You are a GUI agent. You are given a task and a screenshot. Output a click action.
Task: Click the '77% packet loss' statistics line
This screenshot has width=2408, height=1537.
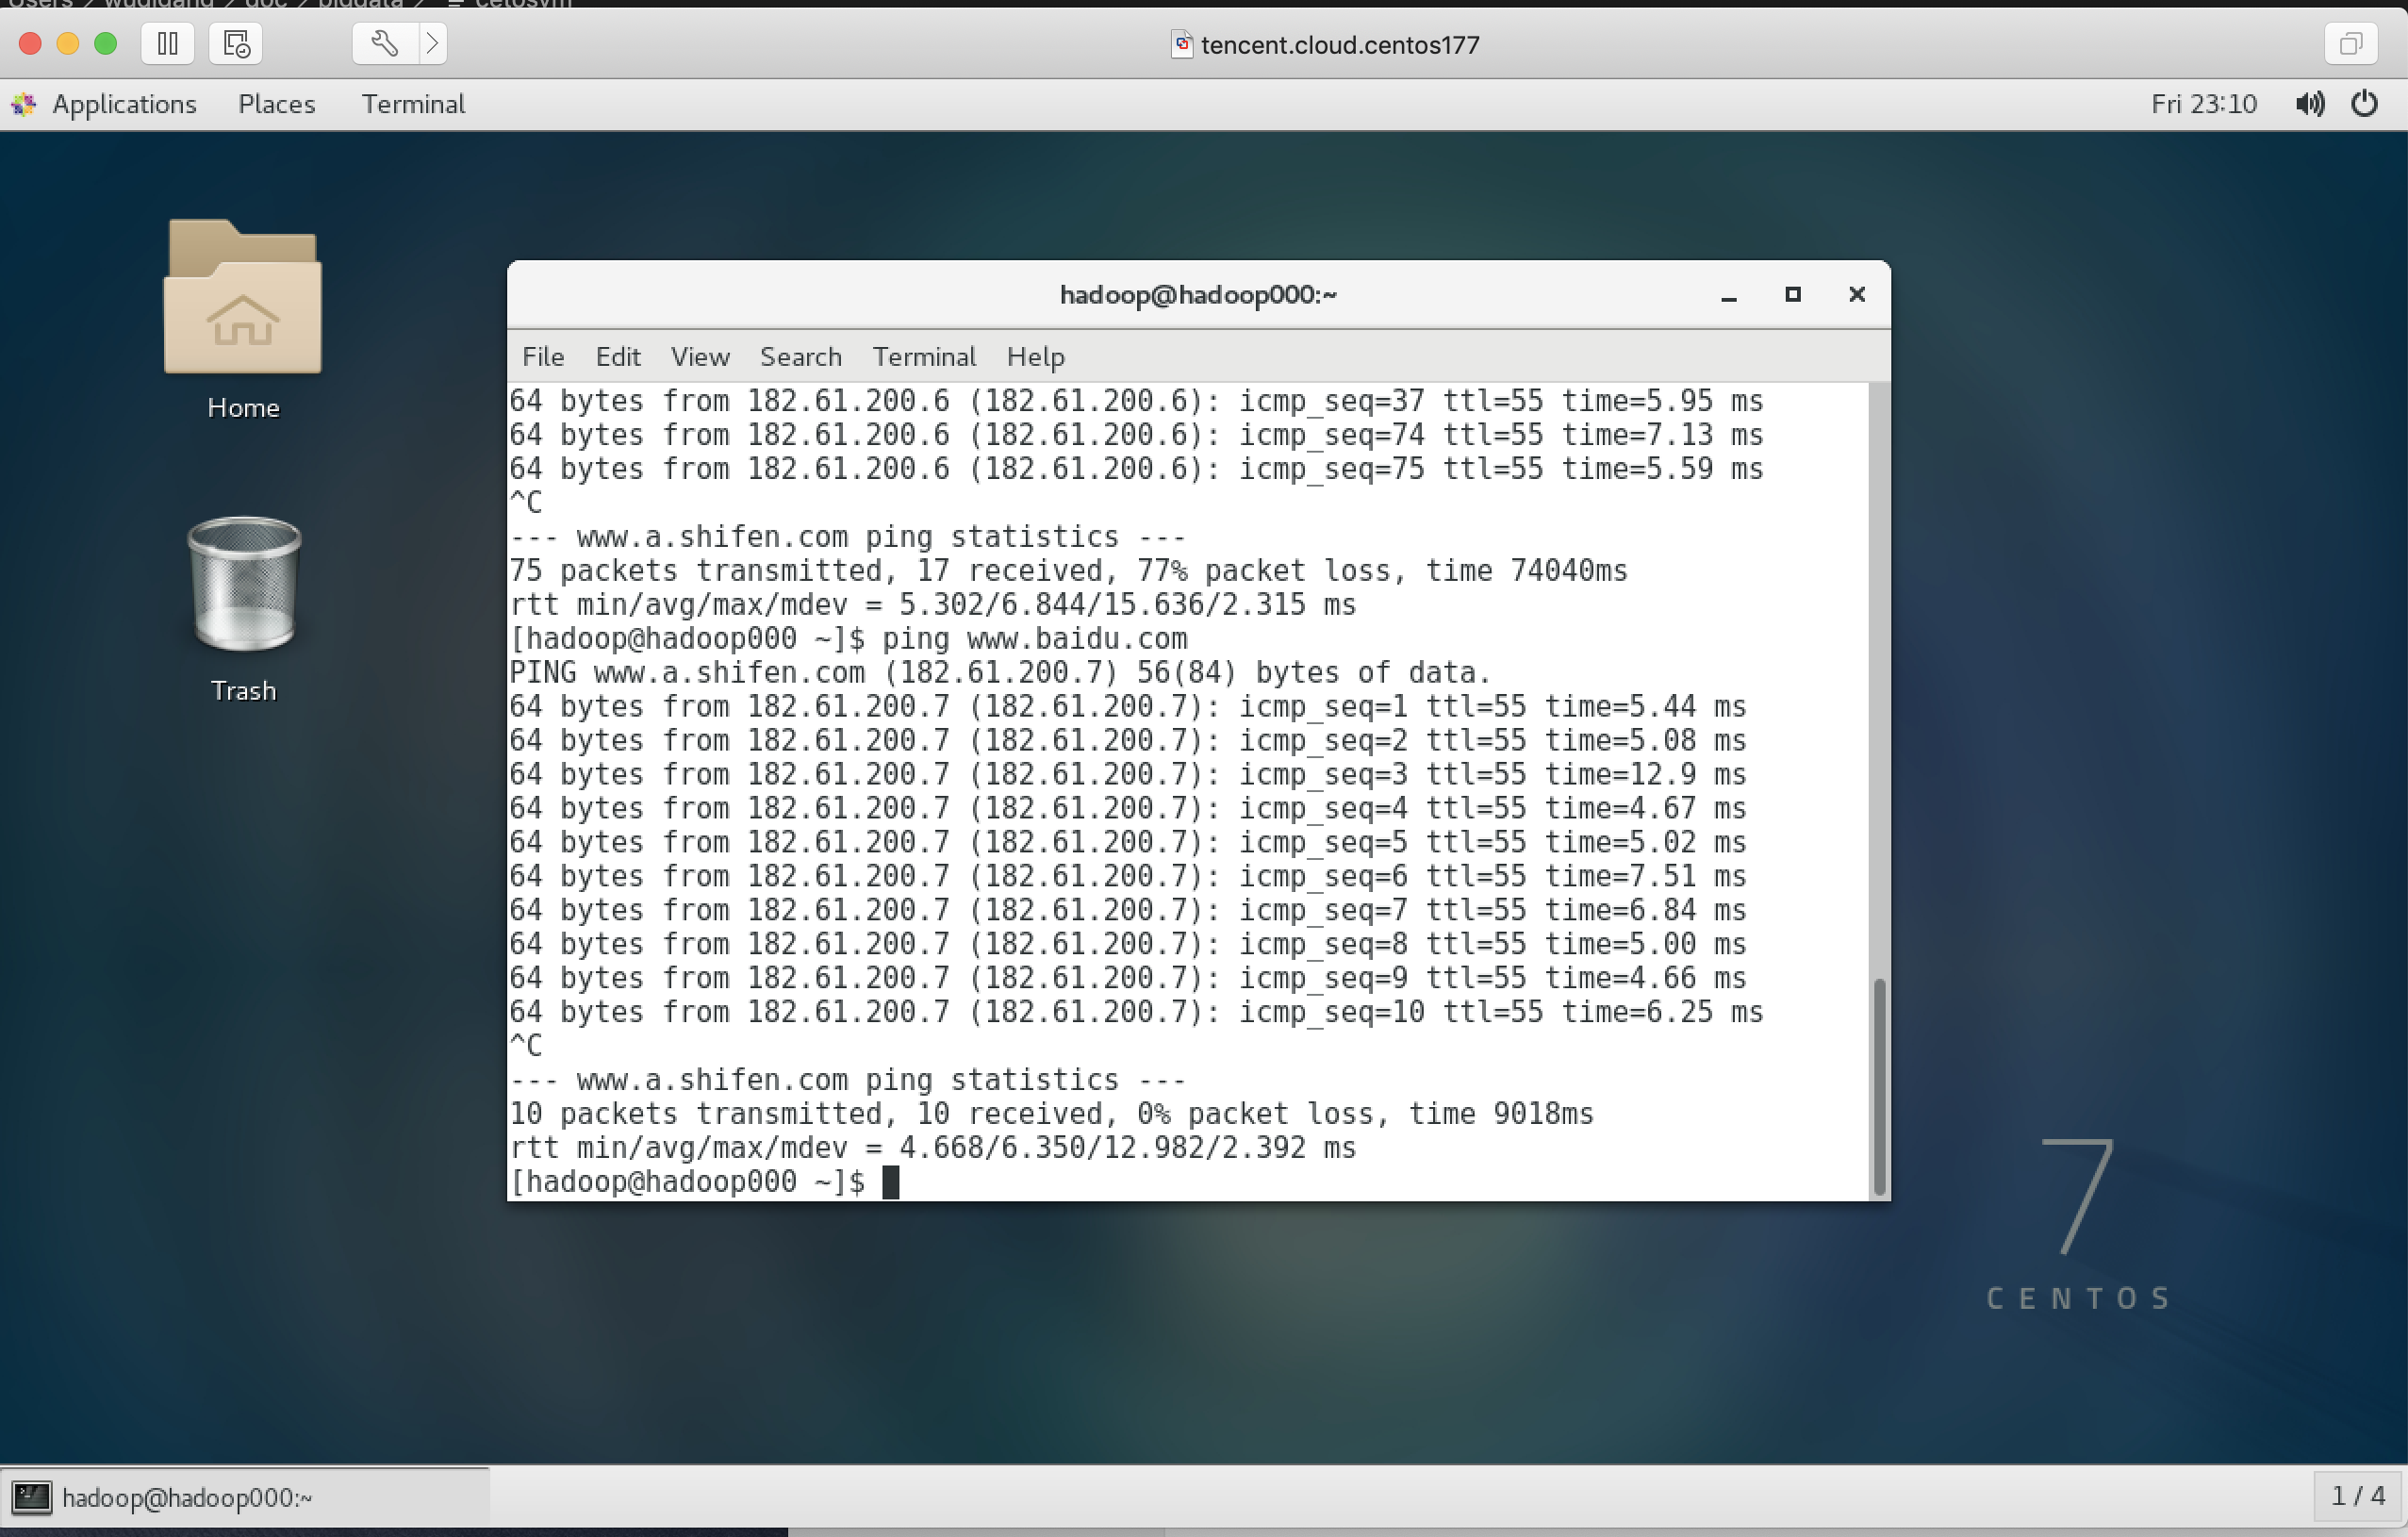[x=1069, y=571]
